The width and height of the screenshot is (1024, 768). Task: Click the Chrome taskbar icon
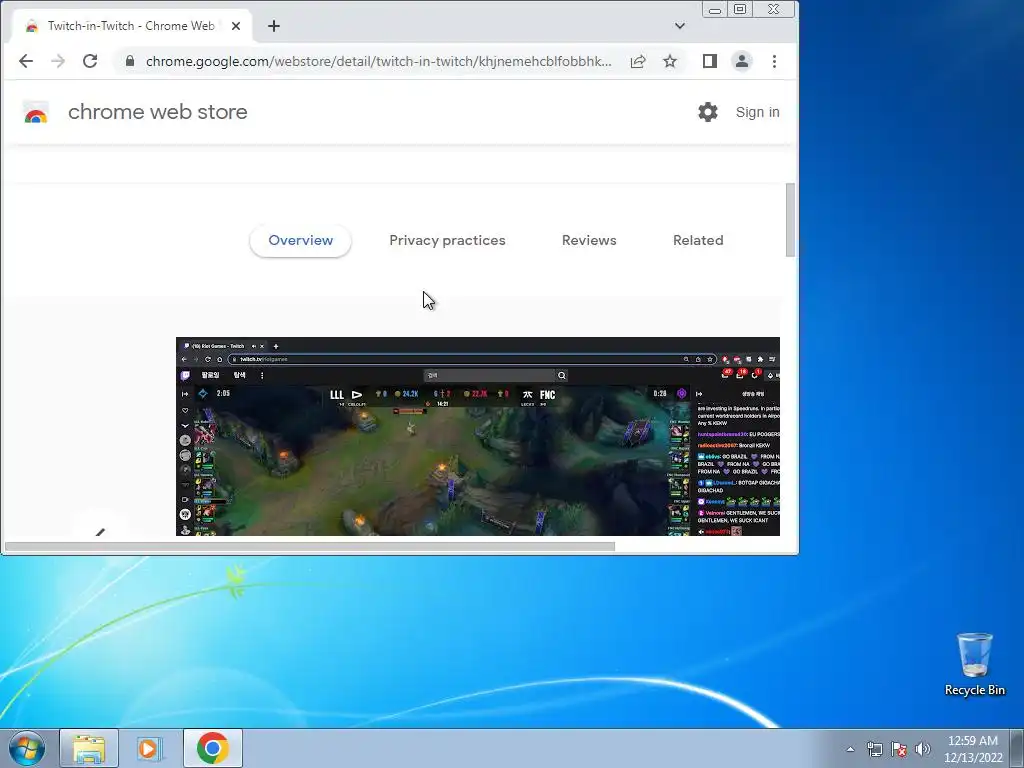[212, 748]
